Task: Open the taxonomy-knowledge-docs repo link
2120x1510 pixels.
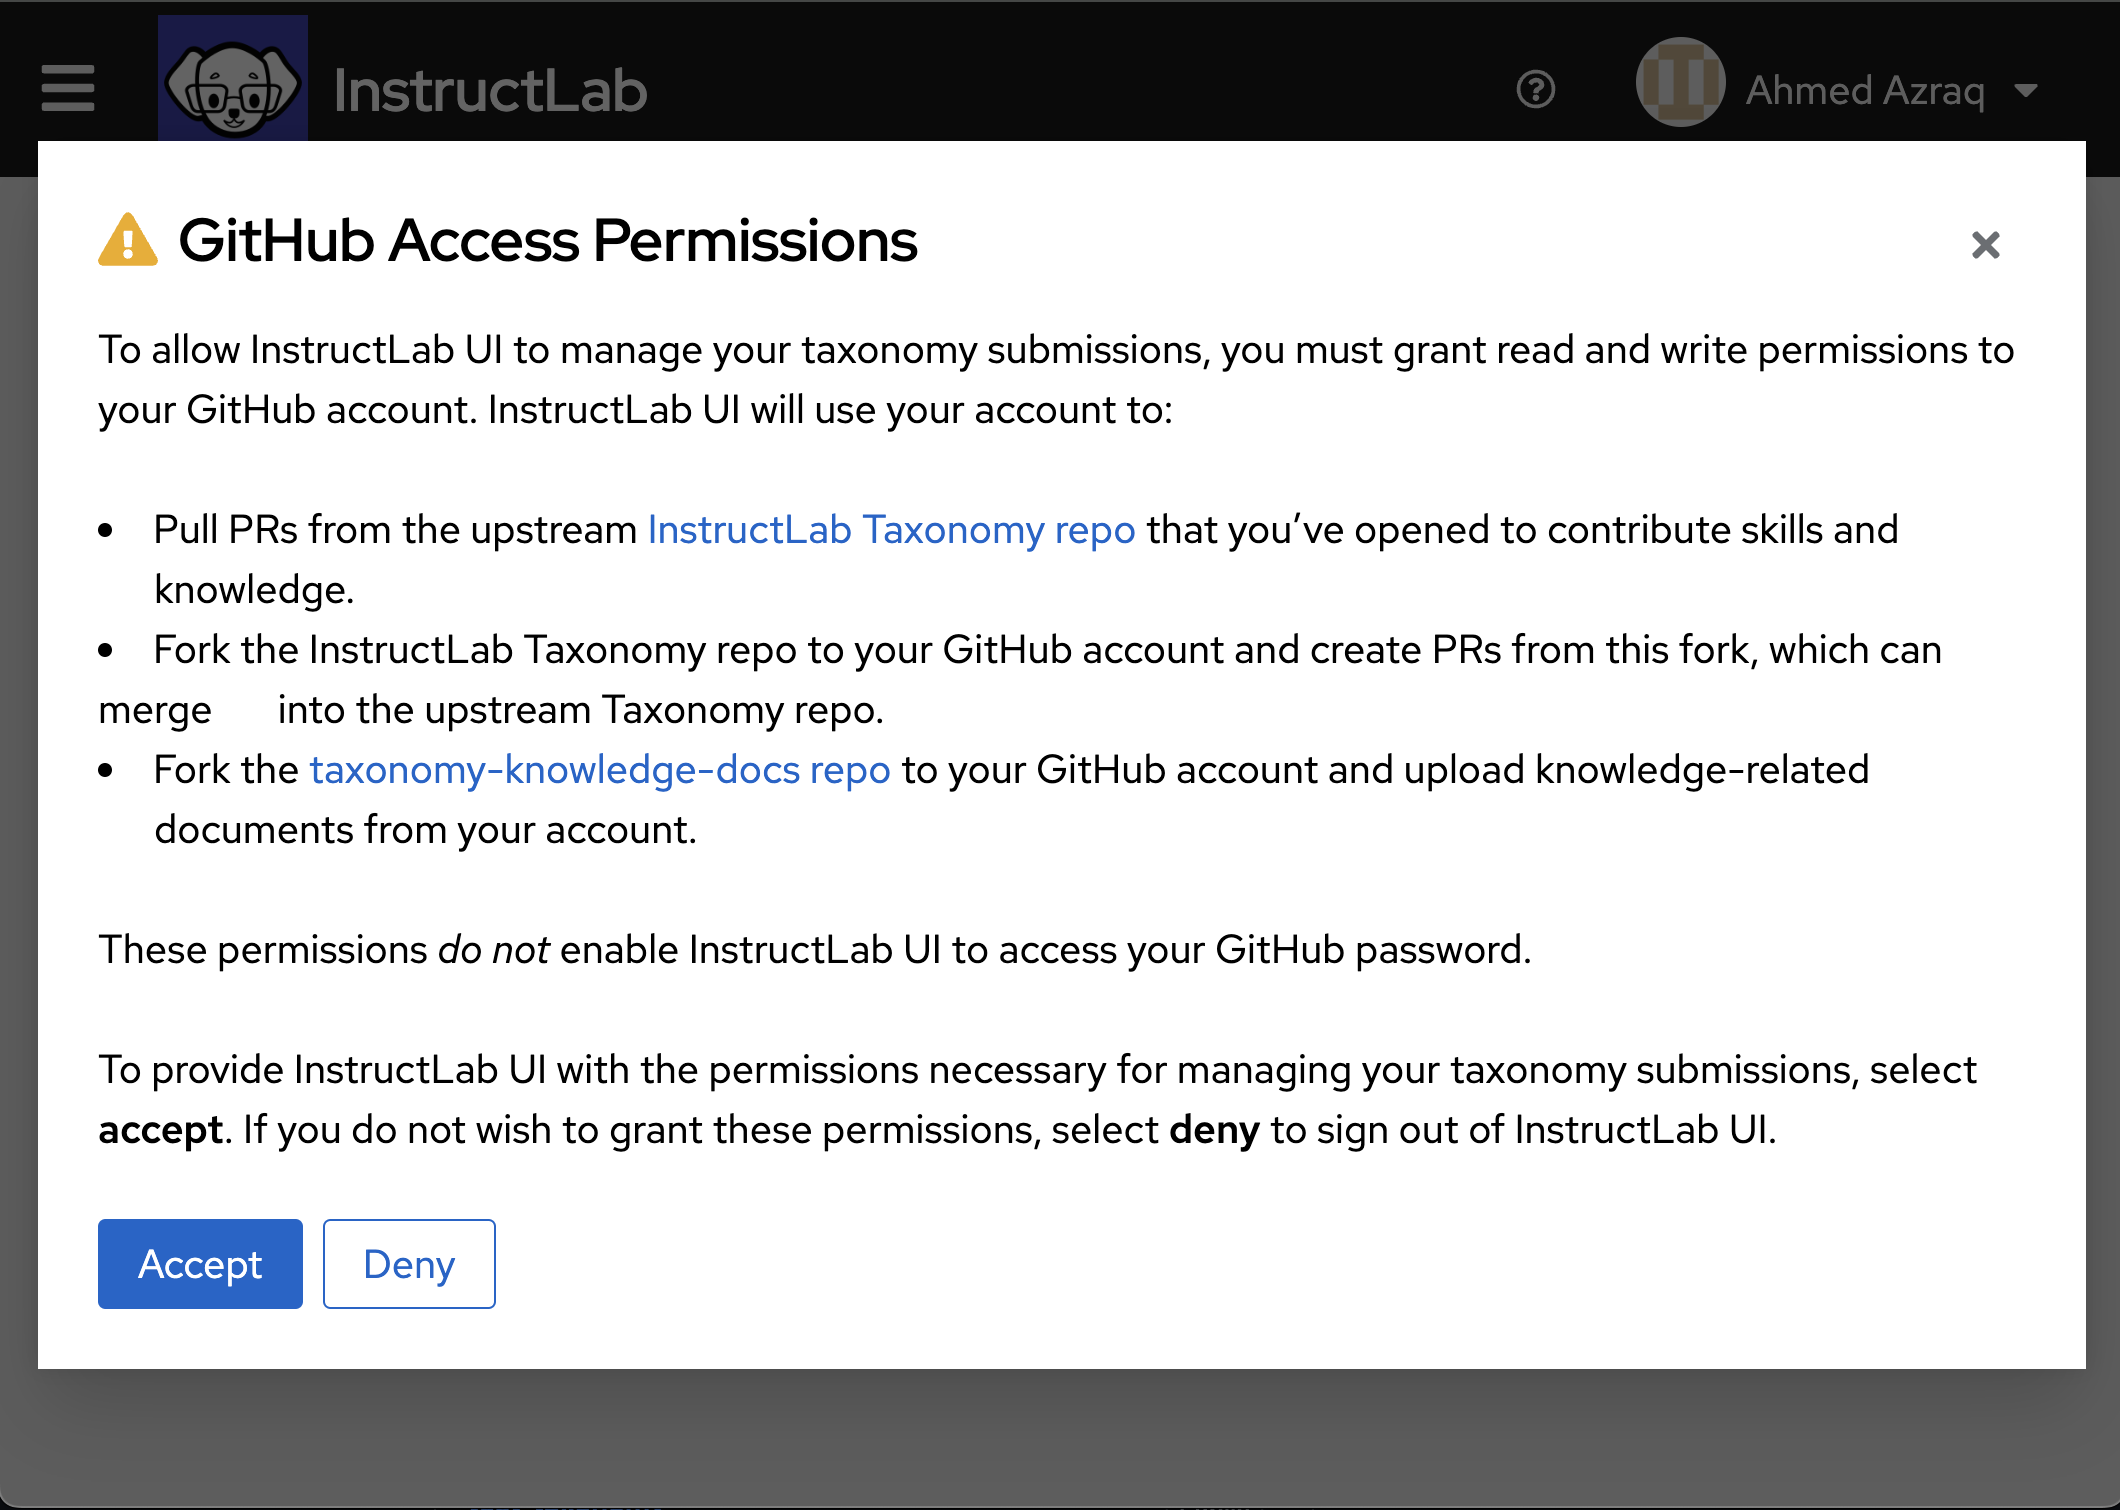Action: [598, 769]
